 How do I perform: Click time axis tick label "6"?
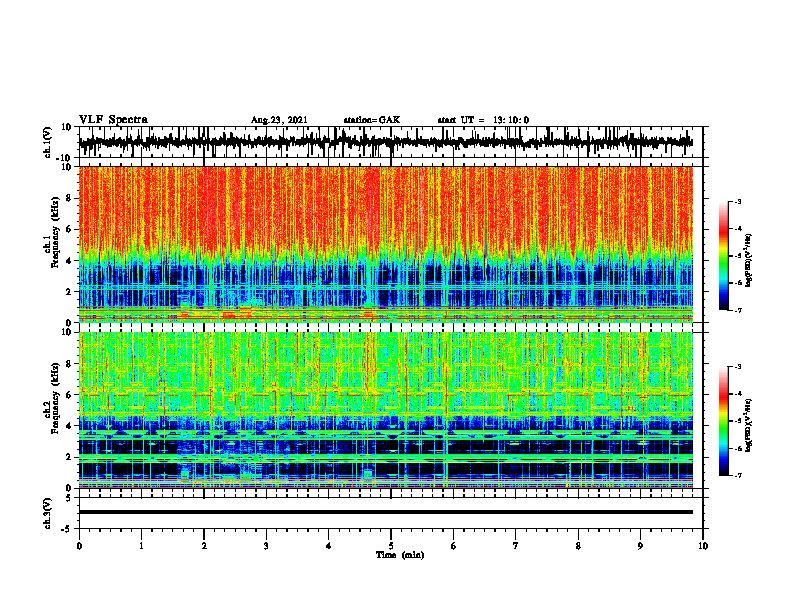(x=454, y=546)
